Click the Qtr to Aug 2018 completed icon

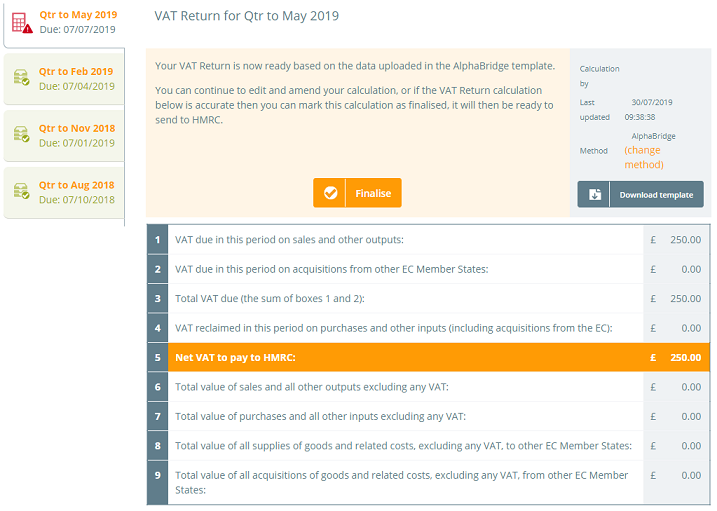tap(21, 191)
